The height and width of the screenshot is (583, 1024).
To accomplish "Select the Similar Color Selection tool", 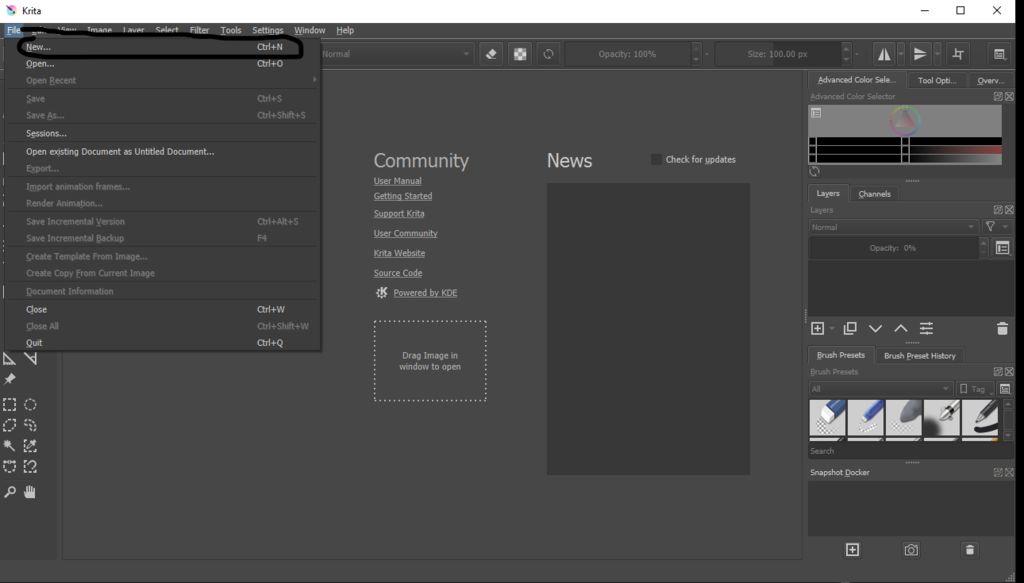I will click(30, 446).
